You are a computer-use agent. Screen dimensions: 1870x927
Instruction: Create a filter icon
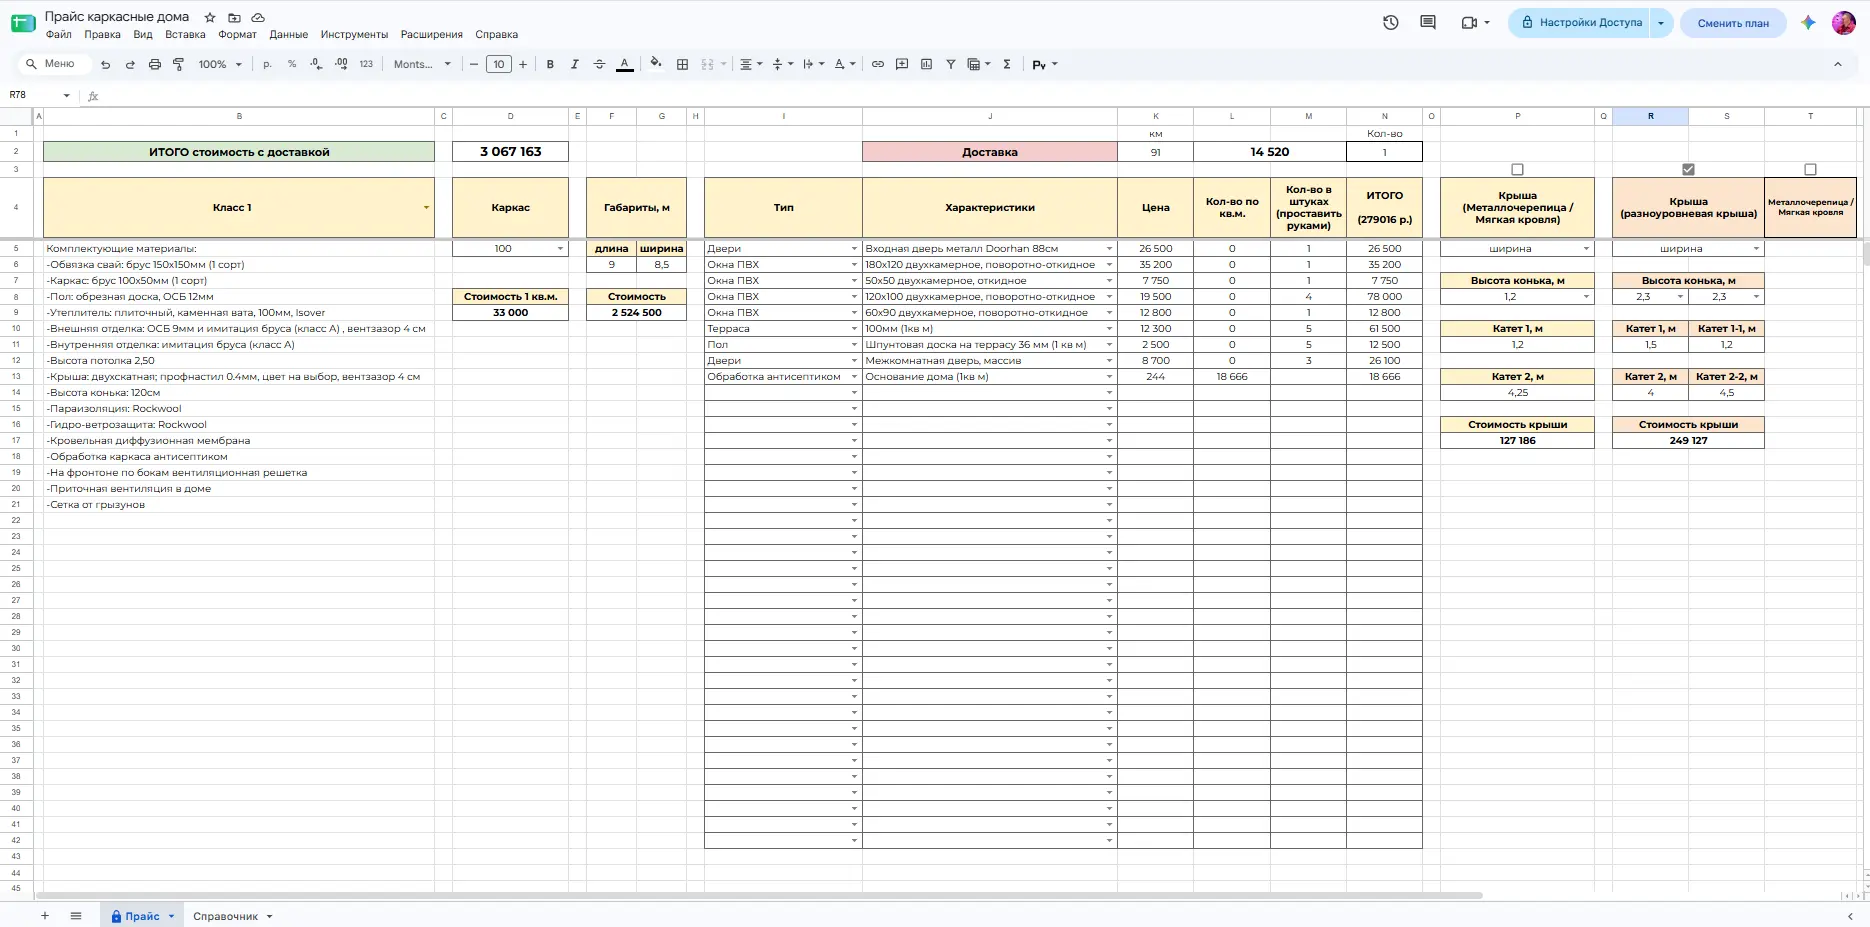[951, 64]
